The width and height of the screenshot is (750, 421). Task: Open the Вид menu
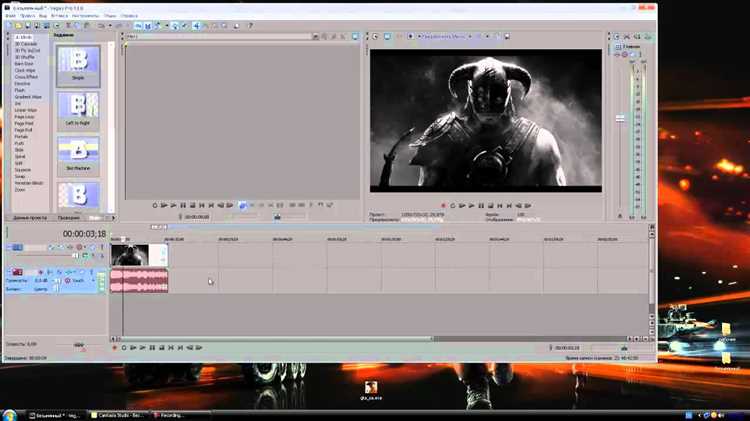(x=43, y=16)
